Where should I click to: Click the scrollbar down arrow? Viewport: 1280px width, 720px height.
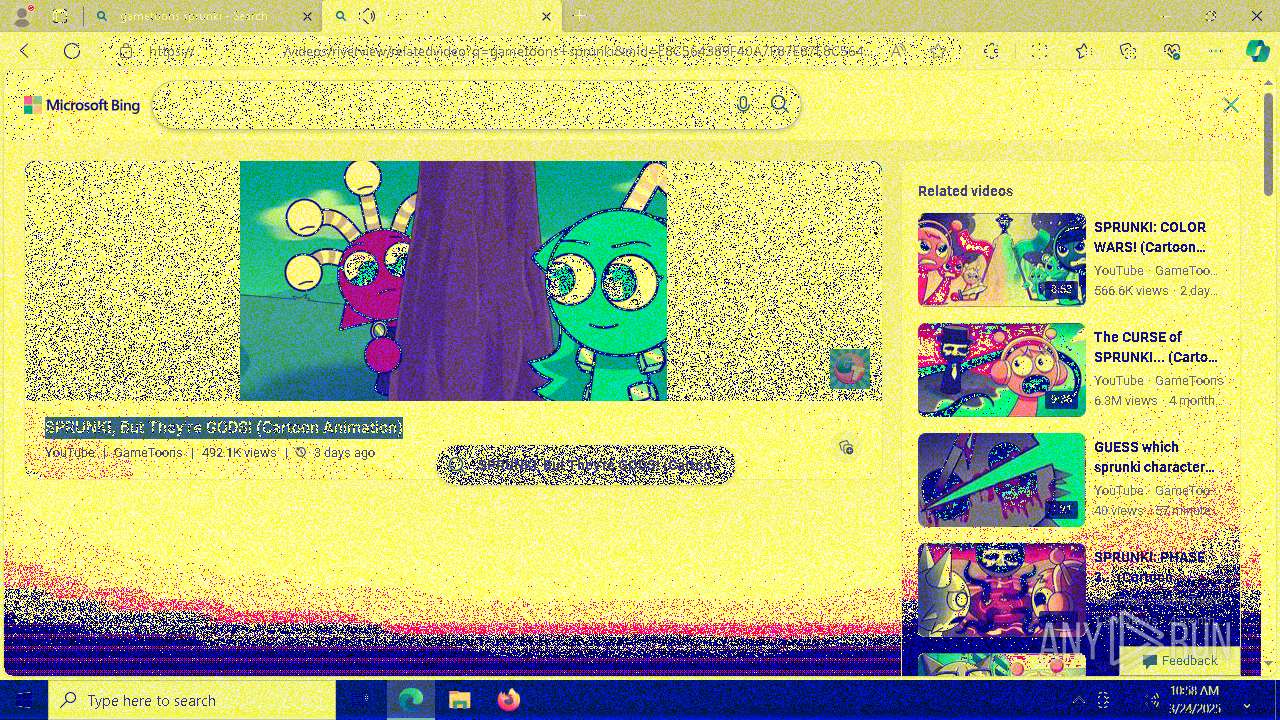pos(1268,664)
